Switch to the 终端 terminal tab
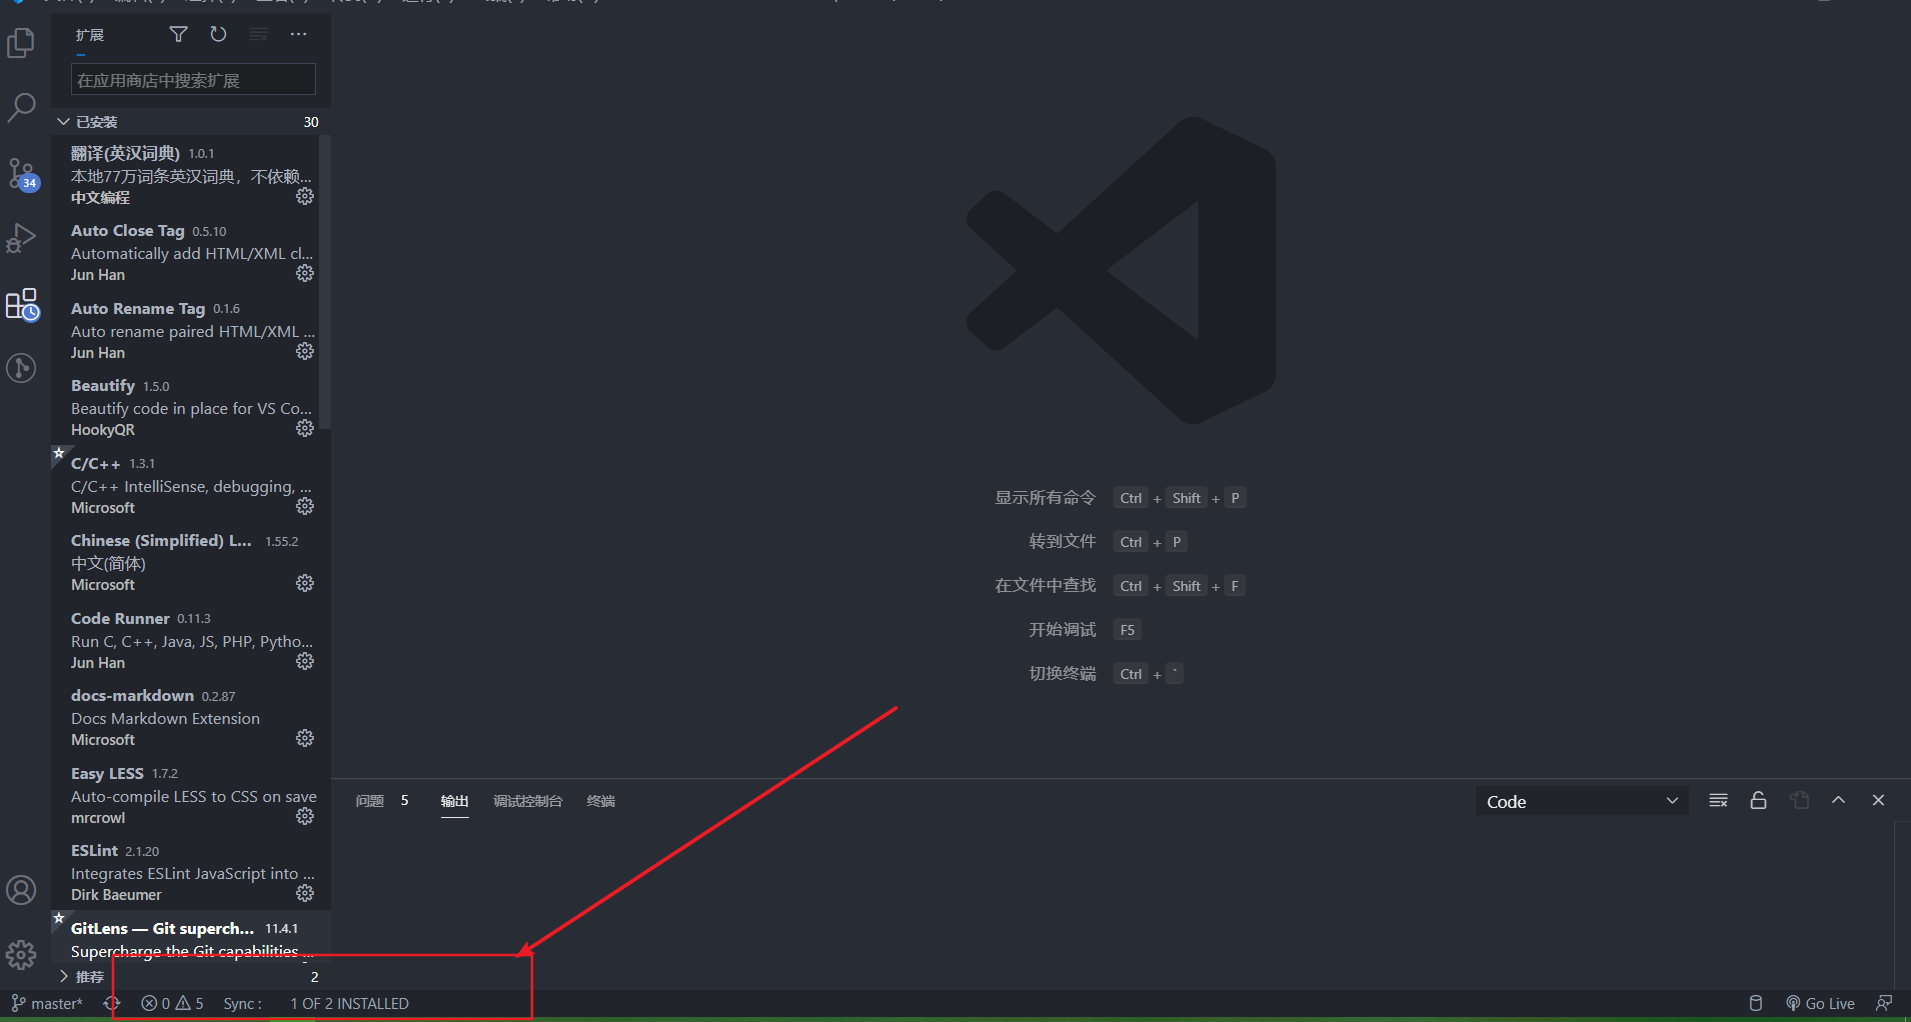The height and width of the screenshot is (1022, 1911). click(601, 801)
